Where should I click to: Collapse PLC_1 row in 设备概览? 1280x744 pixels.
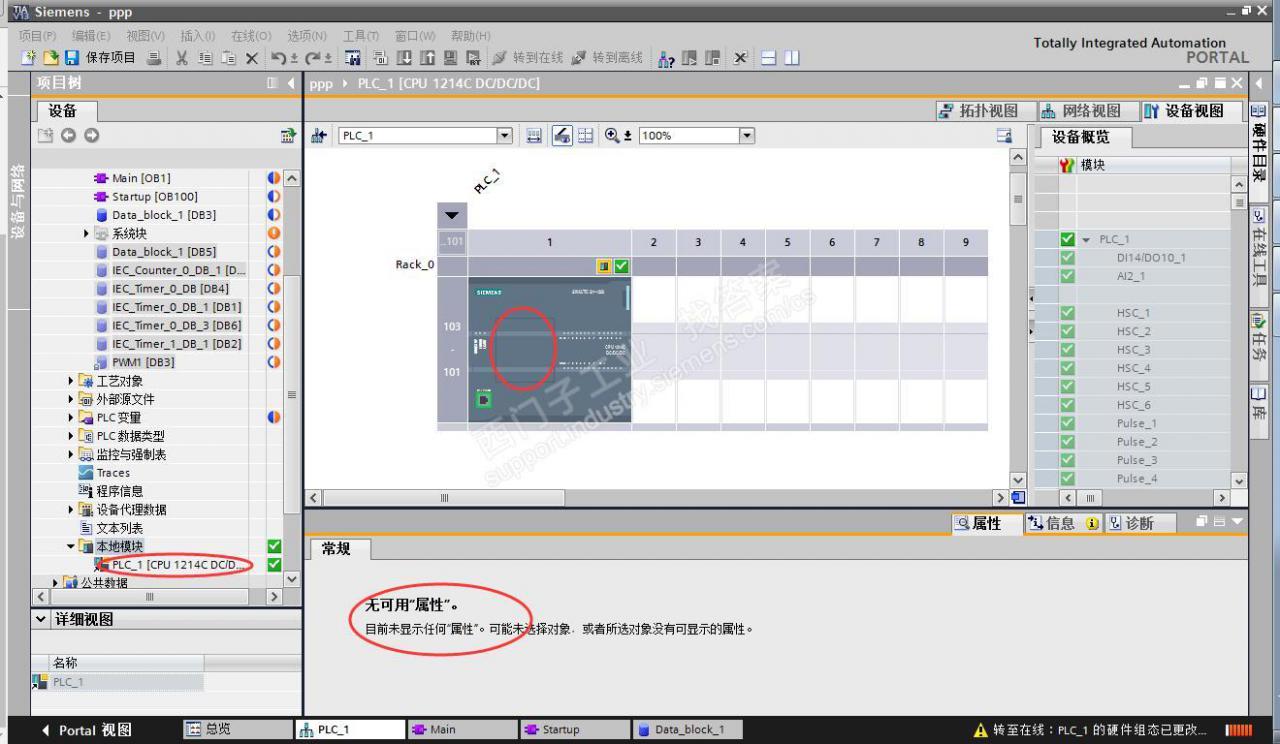click(x=1086, y=239)
